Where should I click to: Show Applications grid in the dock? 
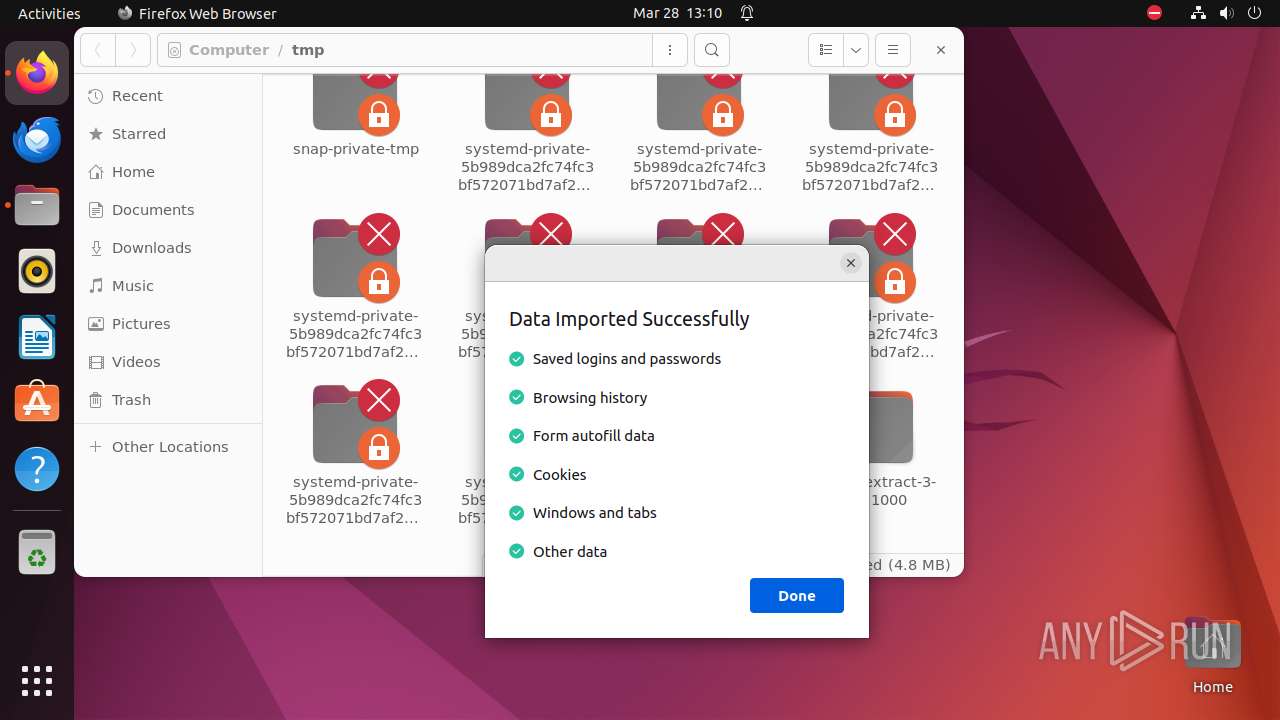[x=37, y=681]
